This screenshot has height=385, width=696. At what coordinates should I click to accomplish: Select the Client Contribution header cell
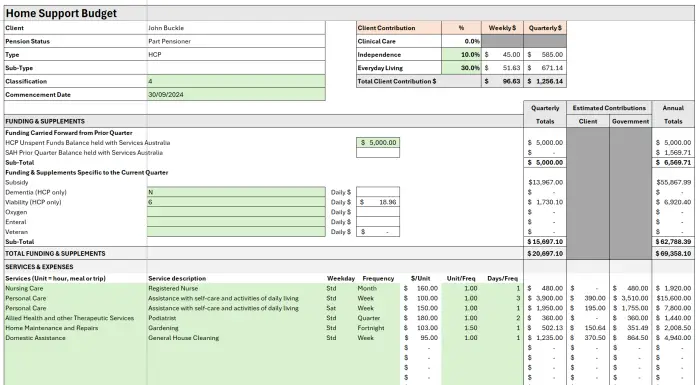pyautogui.click(x=399, y=28)
